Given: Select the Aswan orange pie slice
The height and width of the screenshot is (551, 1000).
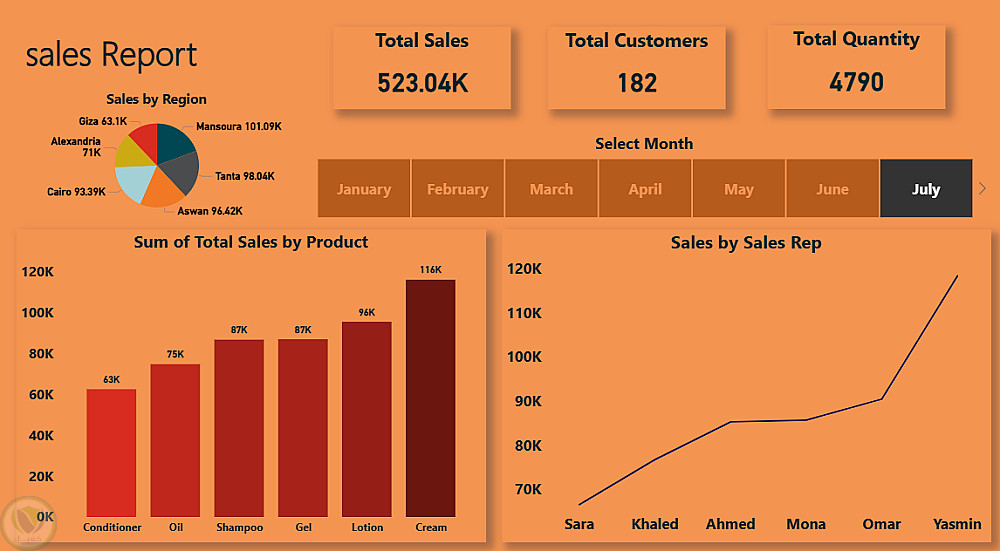Looking at the screenshot, I should pyautogui.click(x=160, y=189).
